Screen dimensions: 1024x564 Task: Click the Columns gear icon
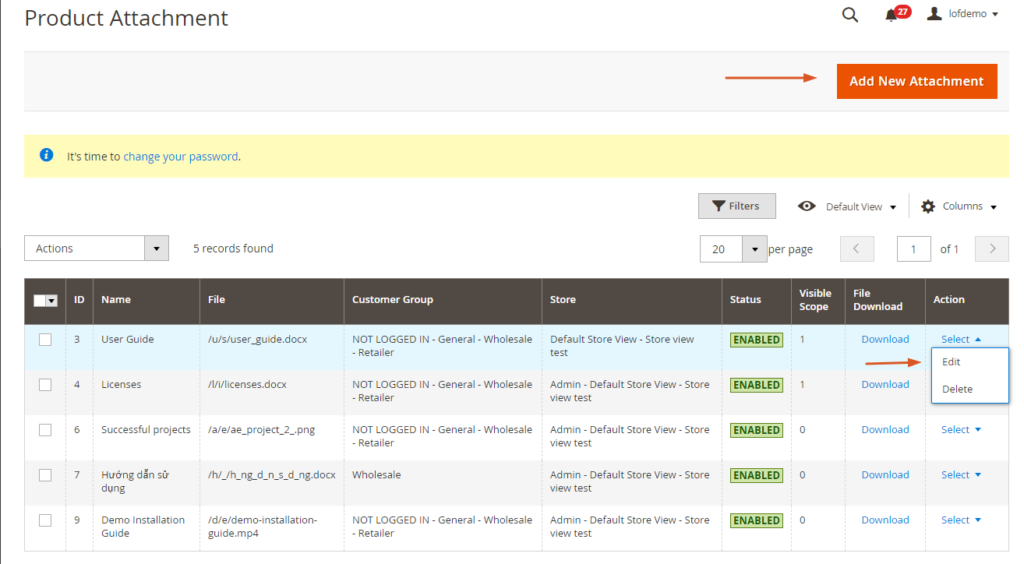click(x=928, y=206)
